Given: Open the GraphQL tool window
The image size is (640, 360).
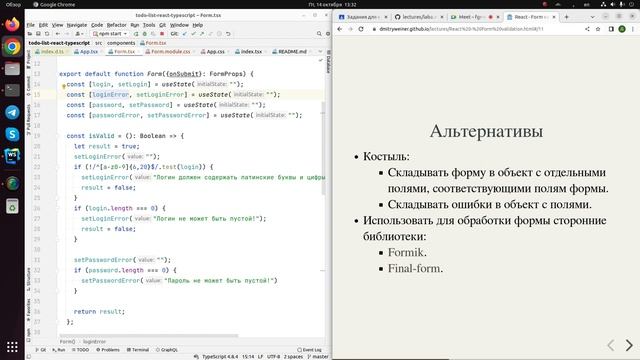Looking at the screenshot, I should [x=167, y=350].
